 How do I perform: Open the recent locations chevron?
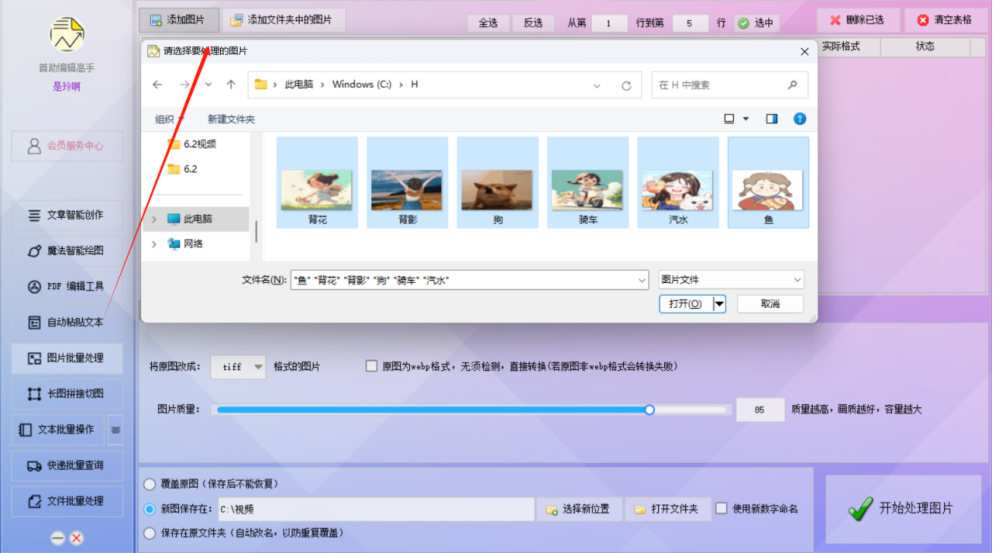[208, 84]
